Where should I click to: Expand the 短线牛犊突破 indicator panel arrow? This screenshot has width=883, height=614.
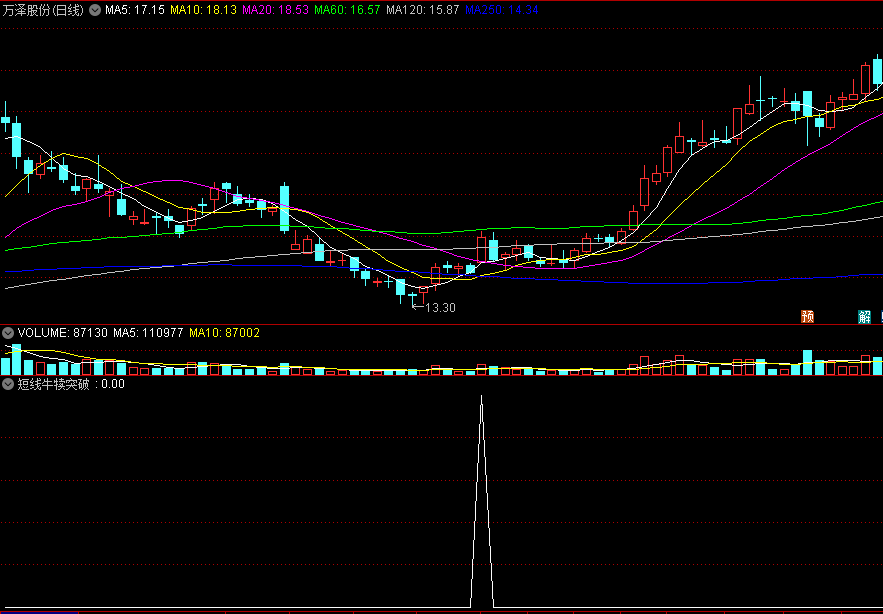click(8, 385)
